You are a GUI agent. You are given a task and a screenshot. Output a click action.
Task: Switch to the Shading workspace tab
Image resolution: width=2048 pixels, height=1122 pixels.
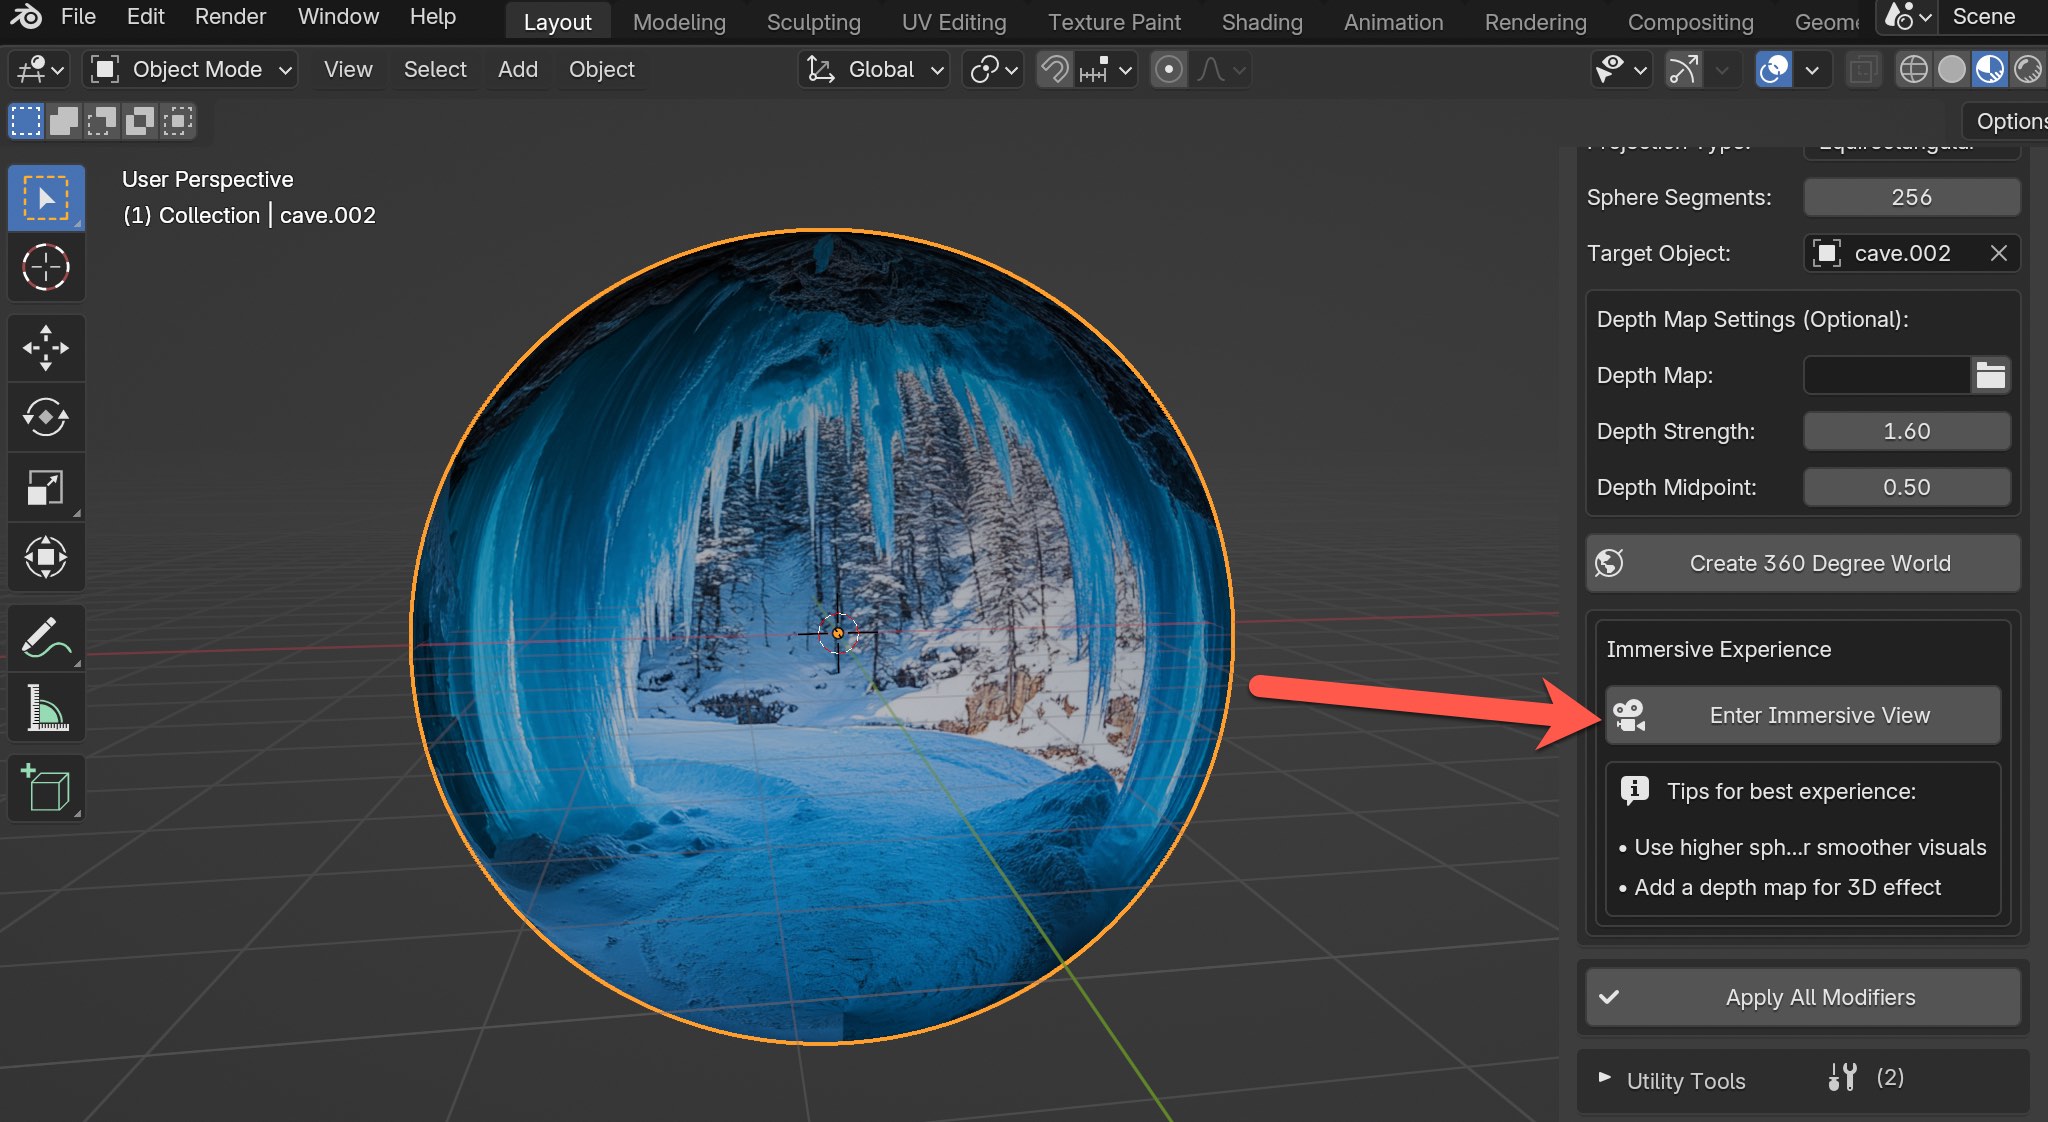[1262, 22]
